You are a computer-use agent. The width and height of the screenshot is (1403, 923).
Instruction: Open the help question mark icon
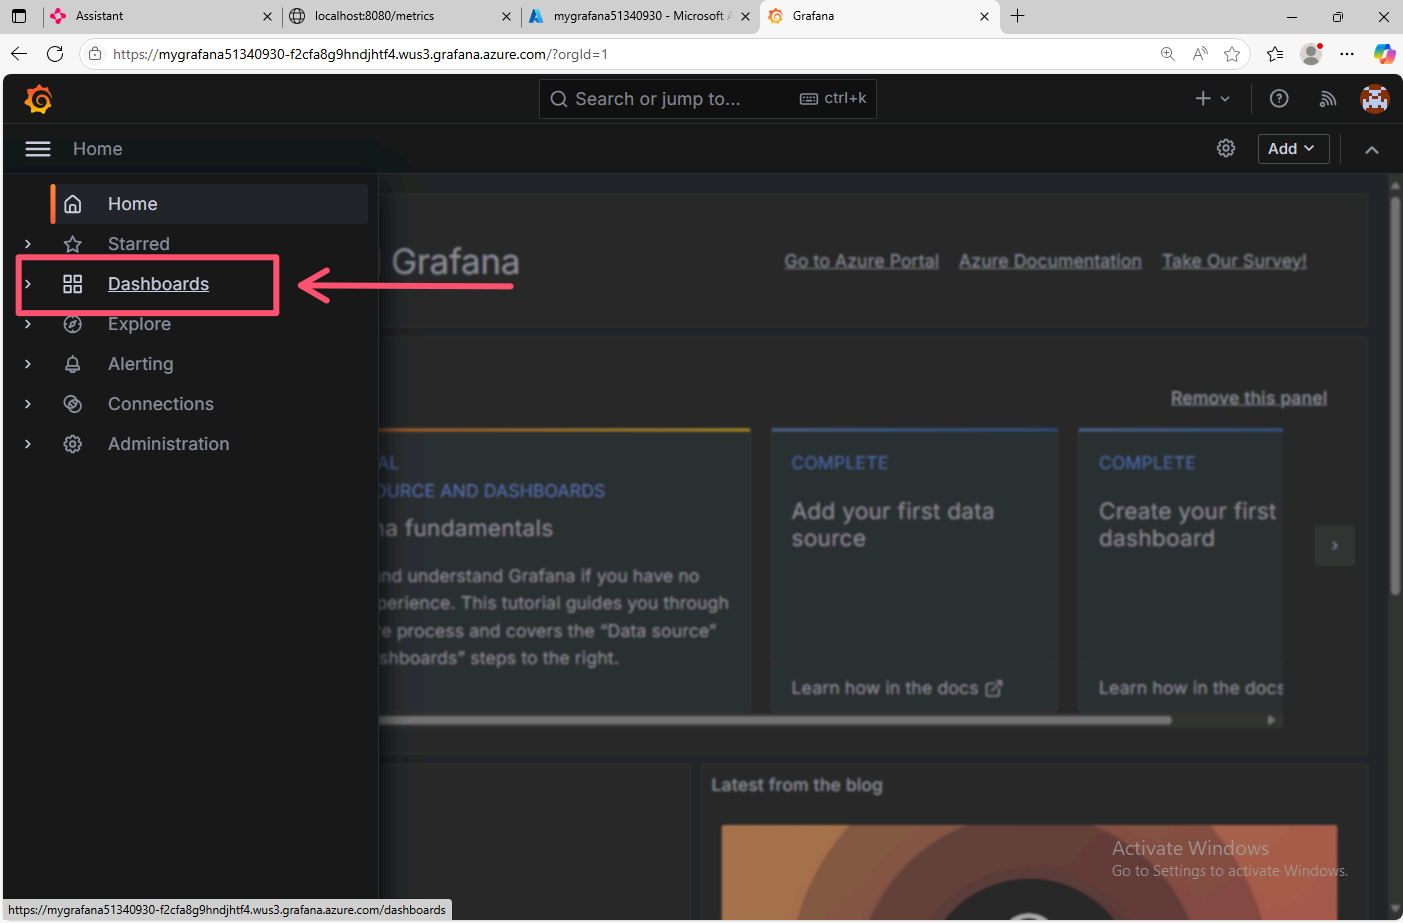tap(1279, 98)
